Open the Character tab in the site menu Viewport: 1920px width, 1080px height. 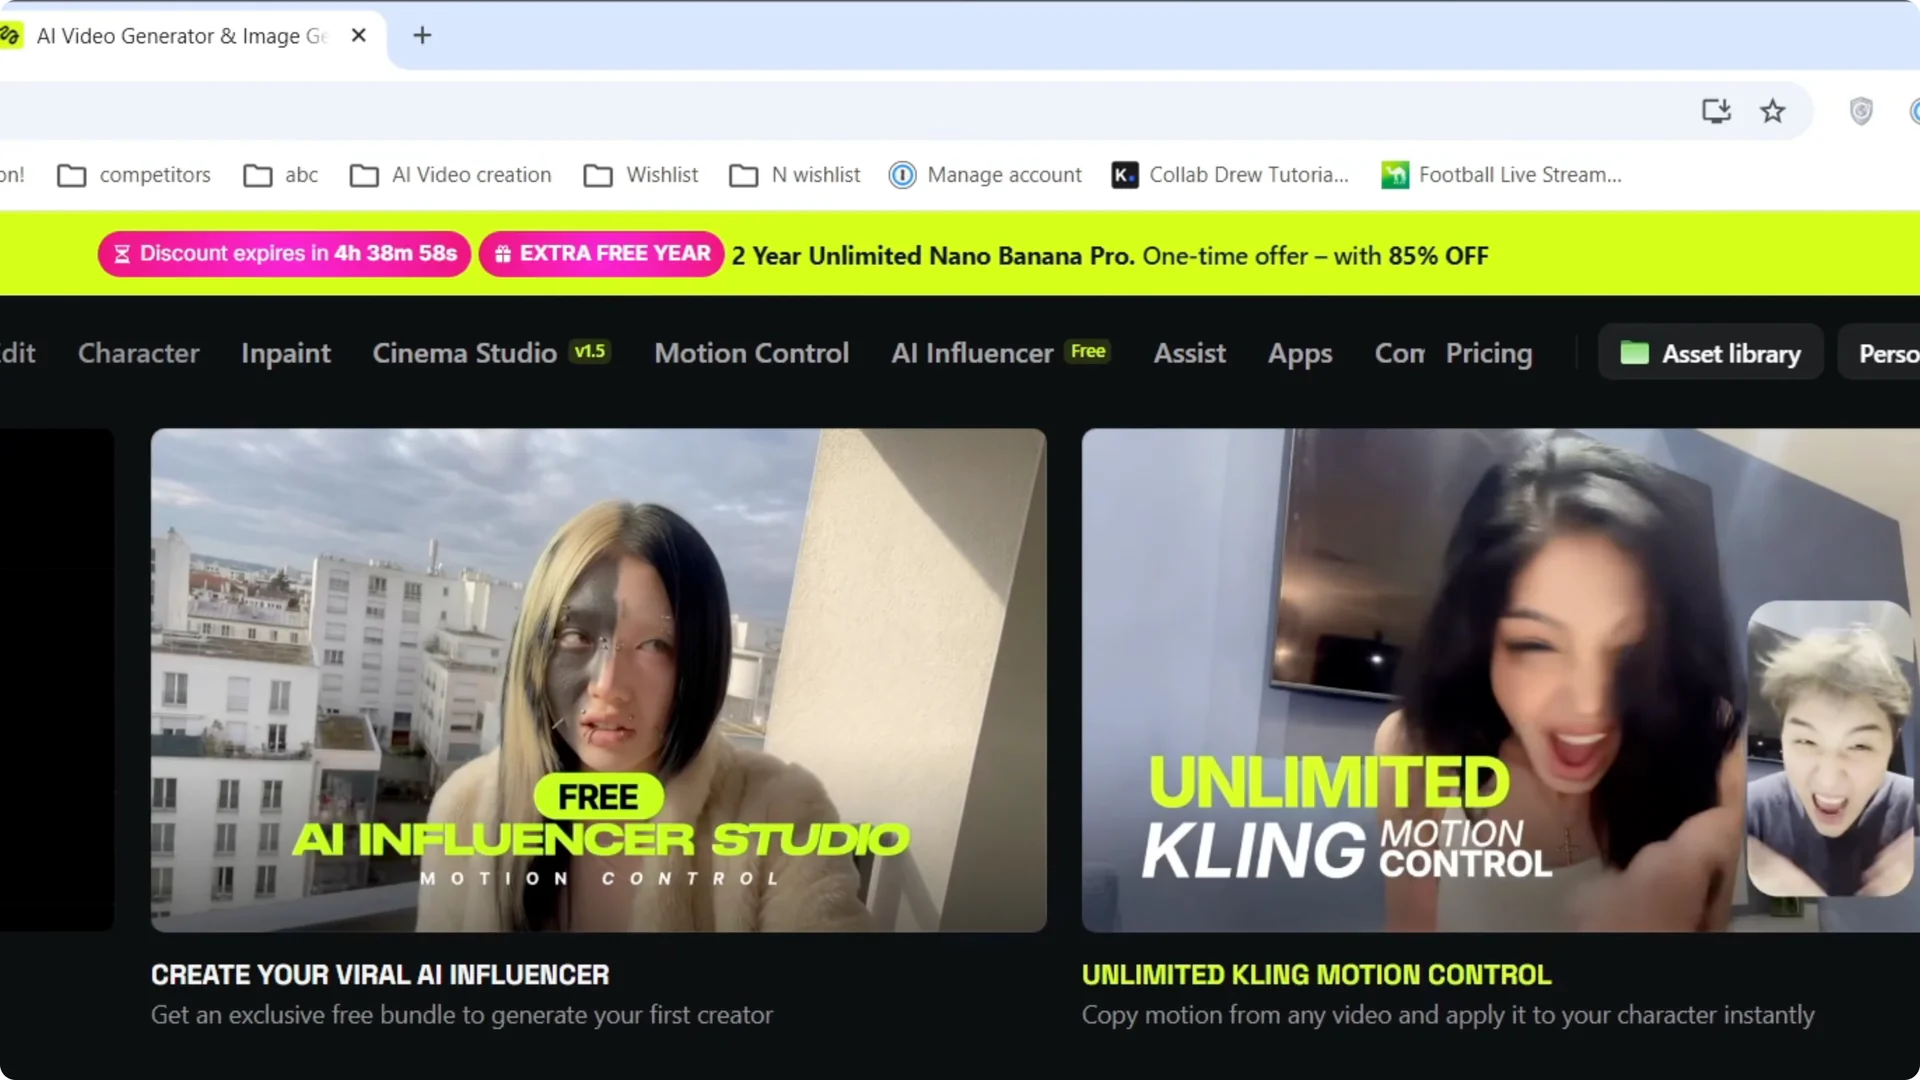[138, 353]
